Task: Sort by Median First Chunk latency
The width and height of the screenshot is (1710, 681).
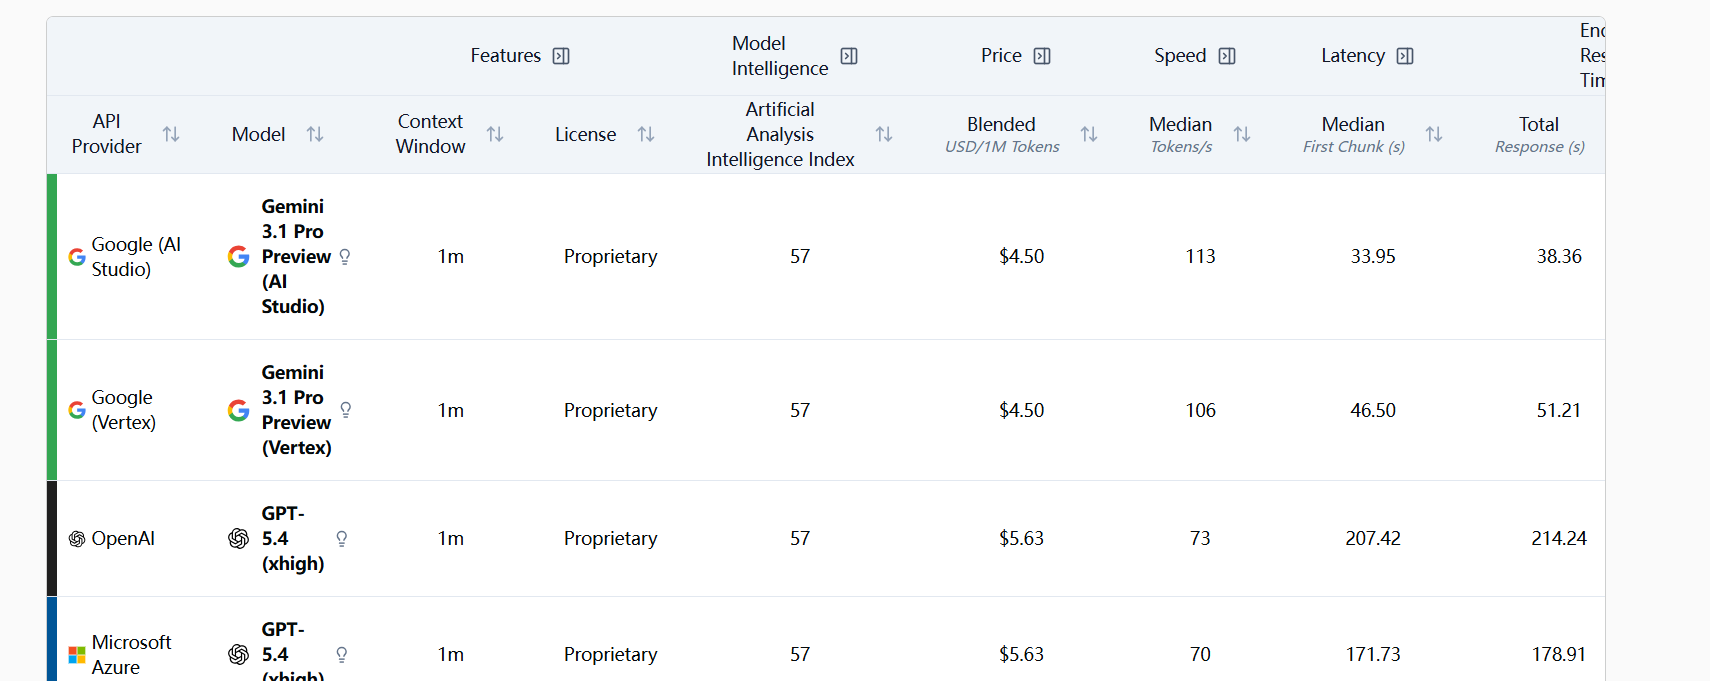Action: tap(1434, 134)
